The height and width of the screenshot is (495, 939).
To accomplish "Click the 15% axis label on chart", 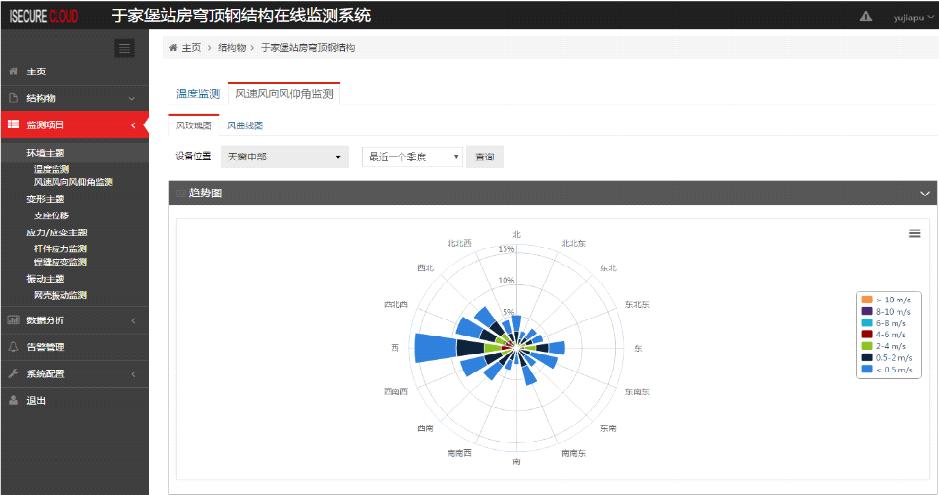I will (507, 249).
